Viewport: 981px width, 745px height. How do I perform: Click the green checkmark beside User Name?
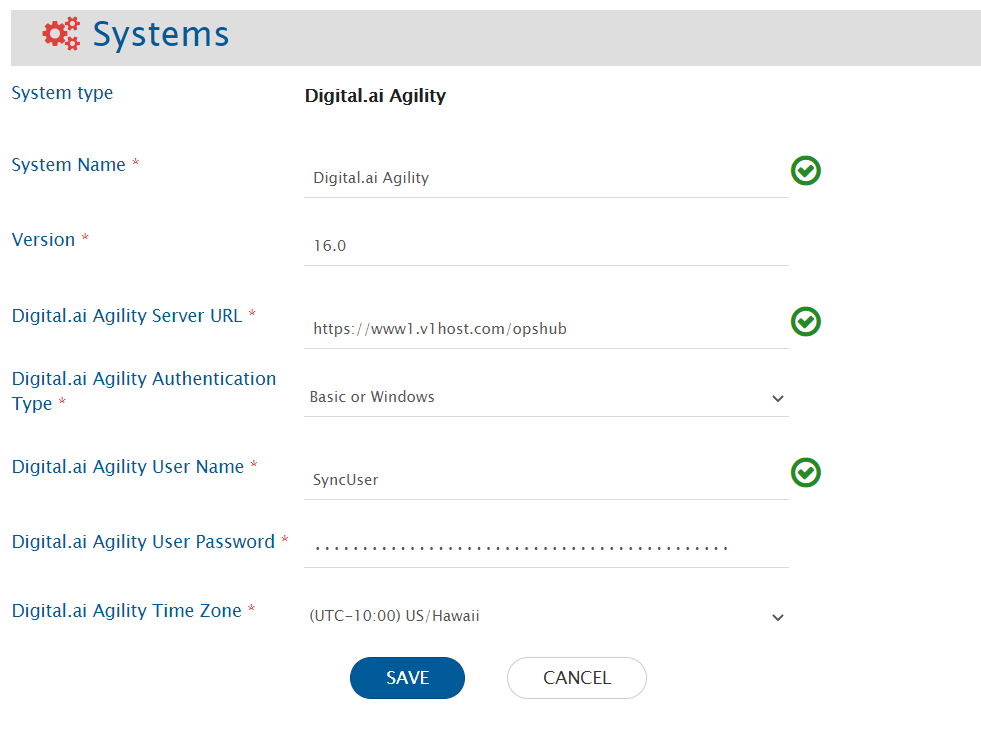(805, 472)
